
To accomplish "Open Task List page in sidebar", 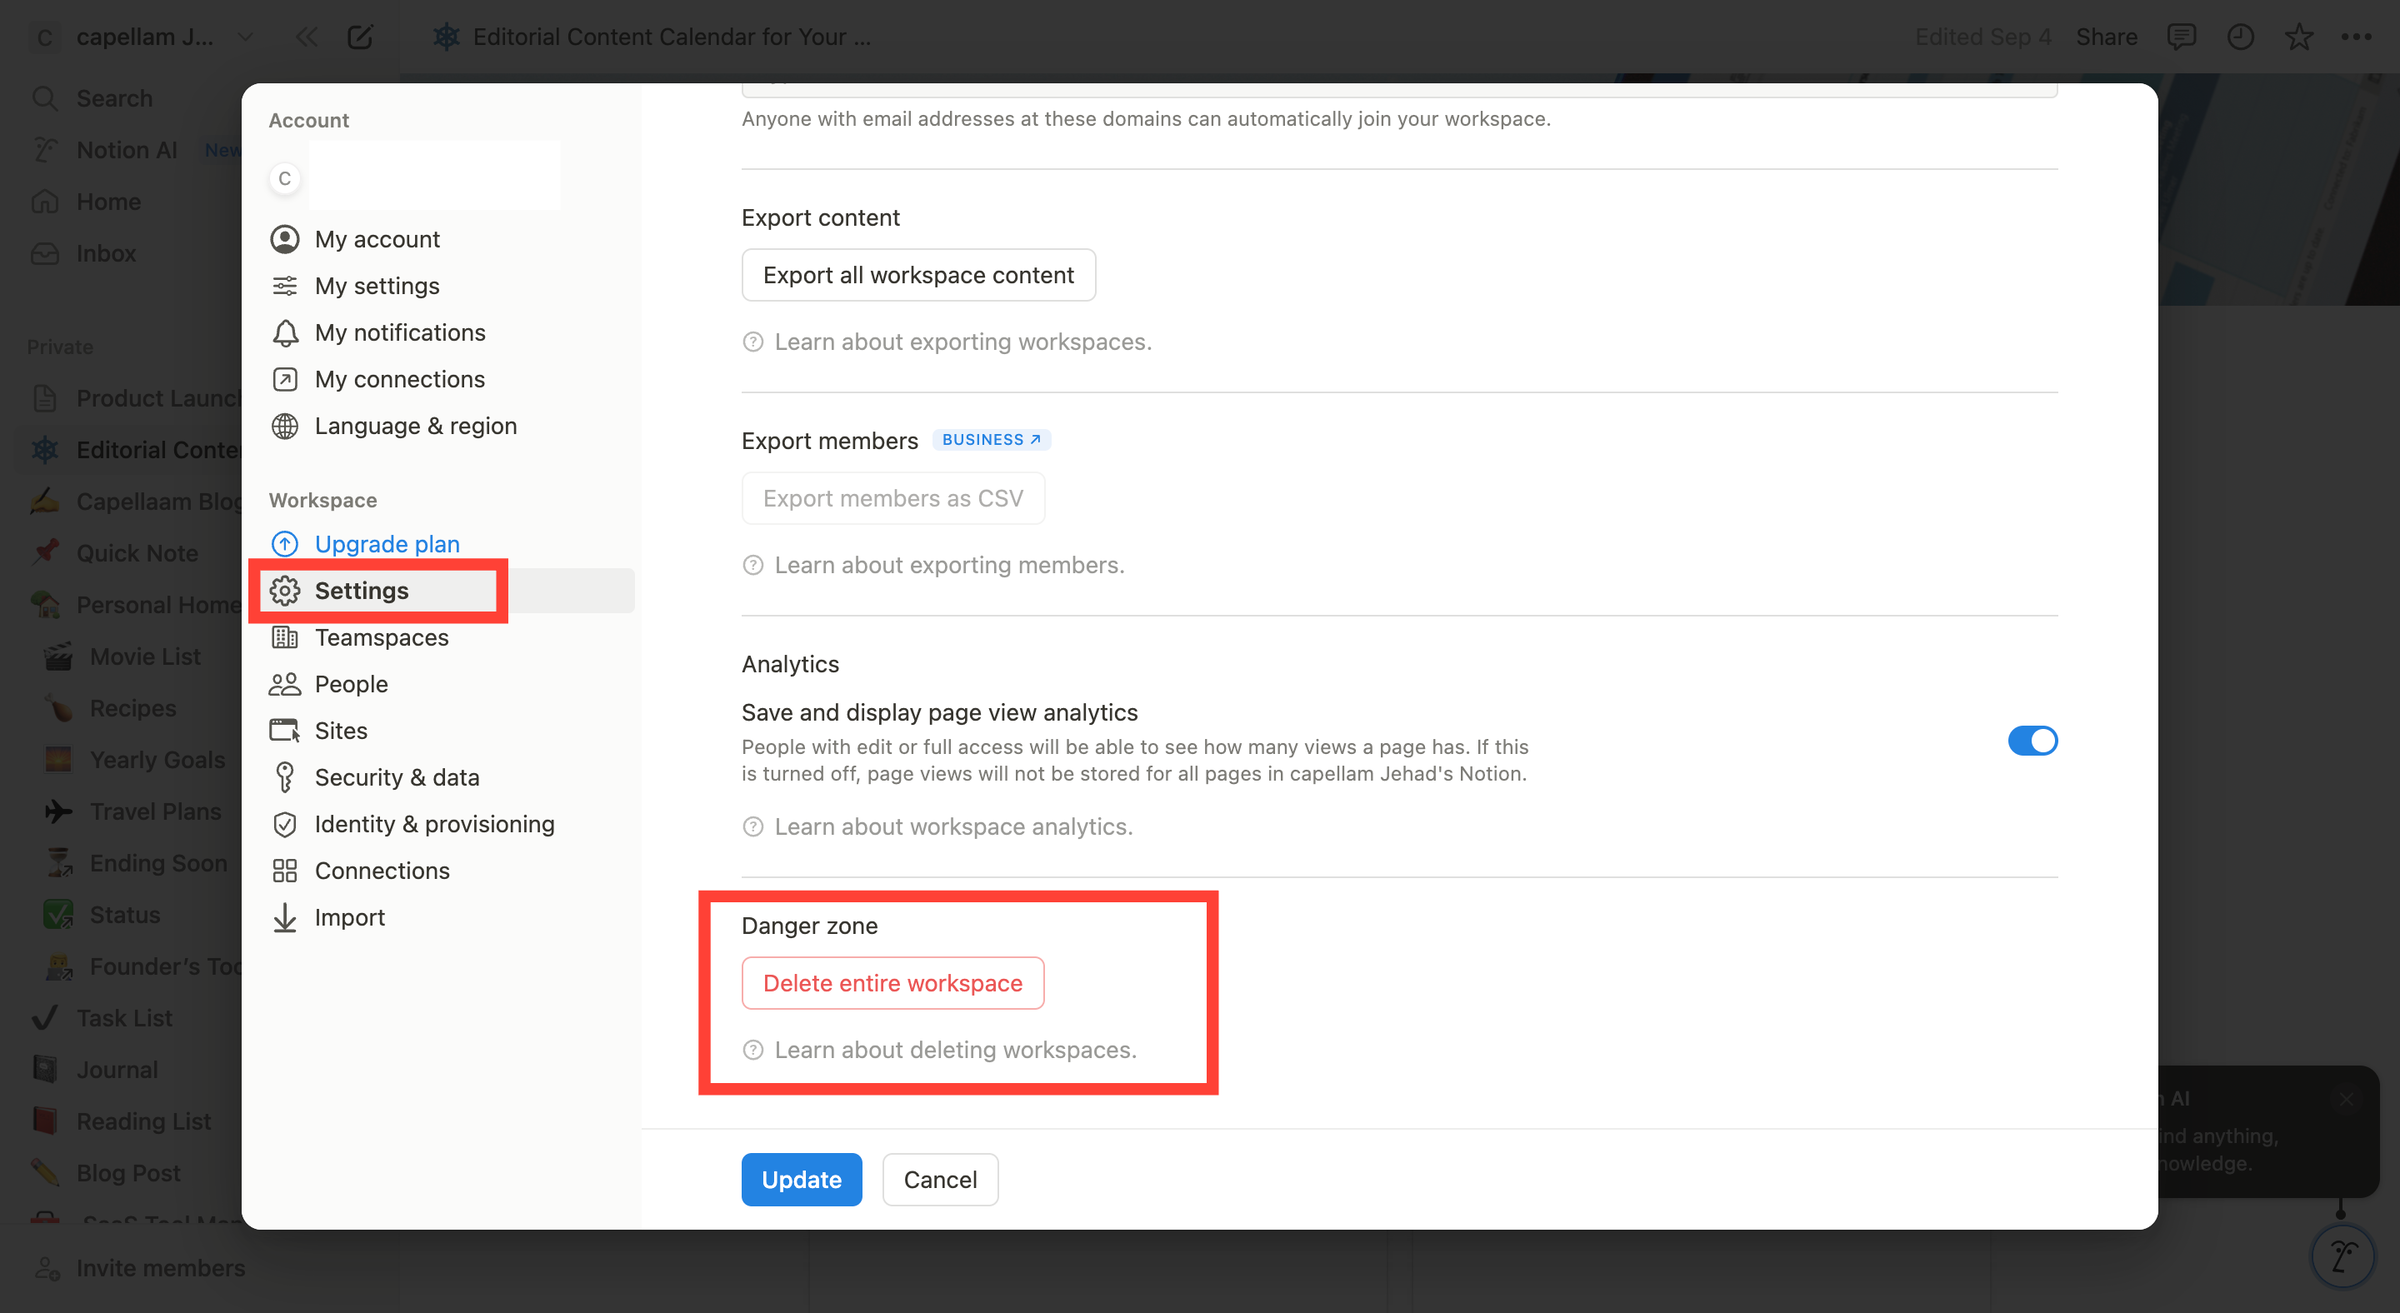I will point(125,1018).
